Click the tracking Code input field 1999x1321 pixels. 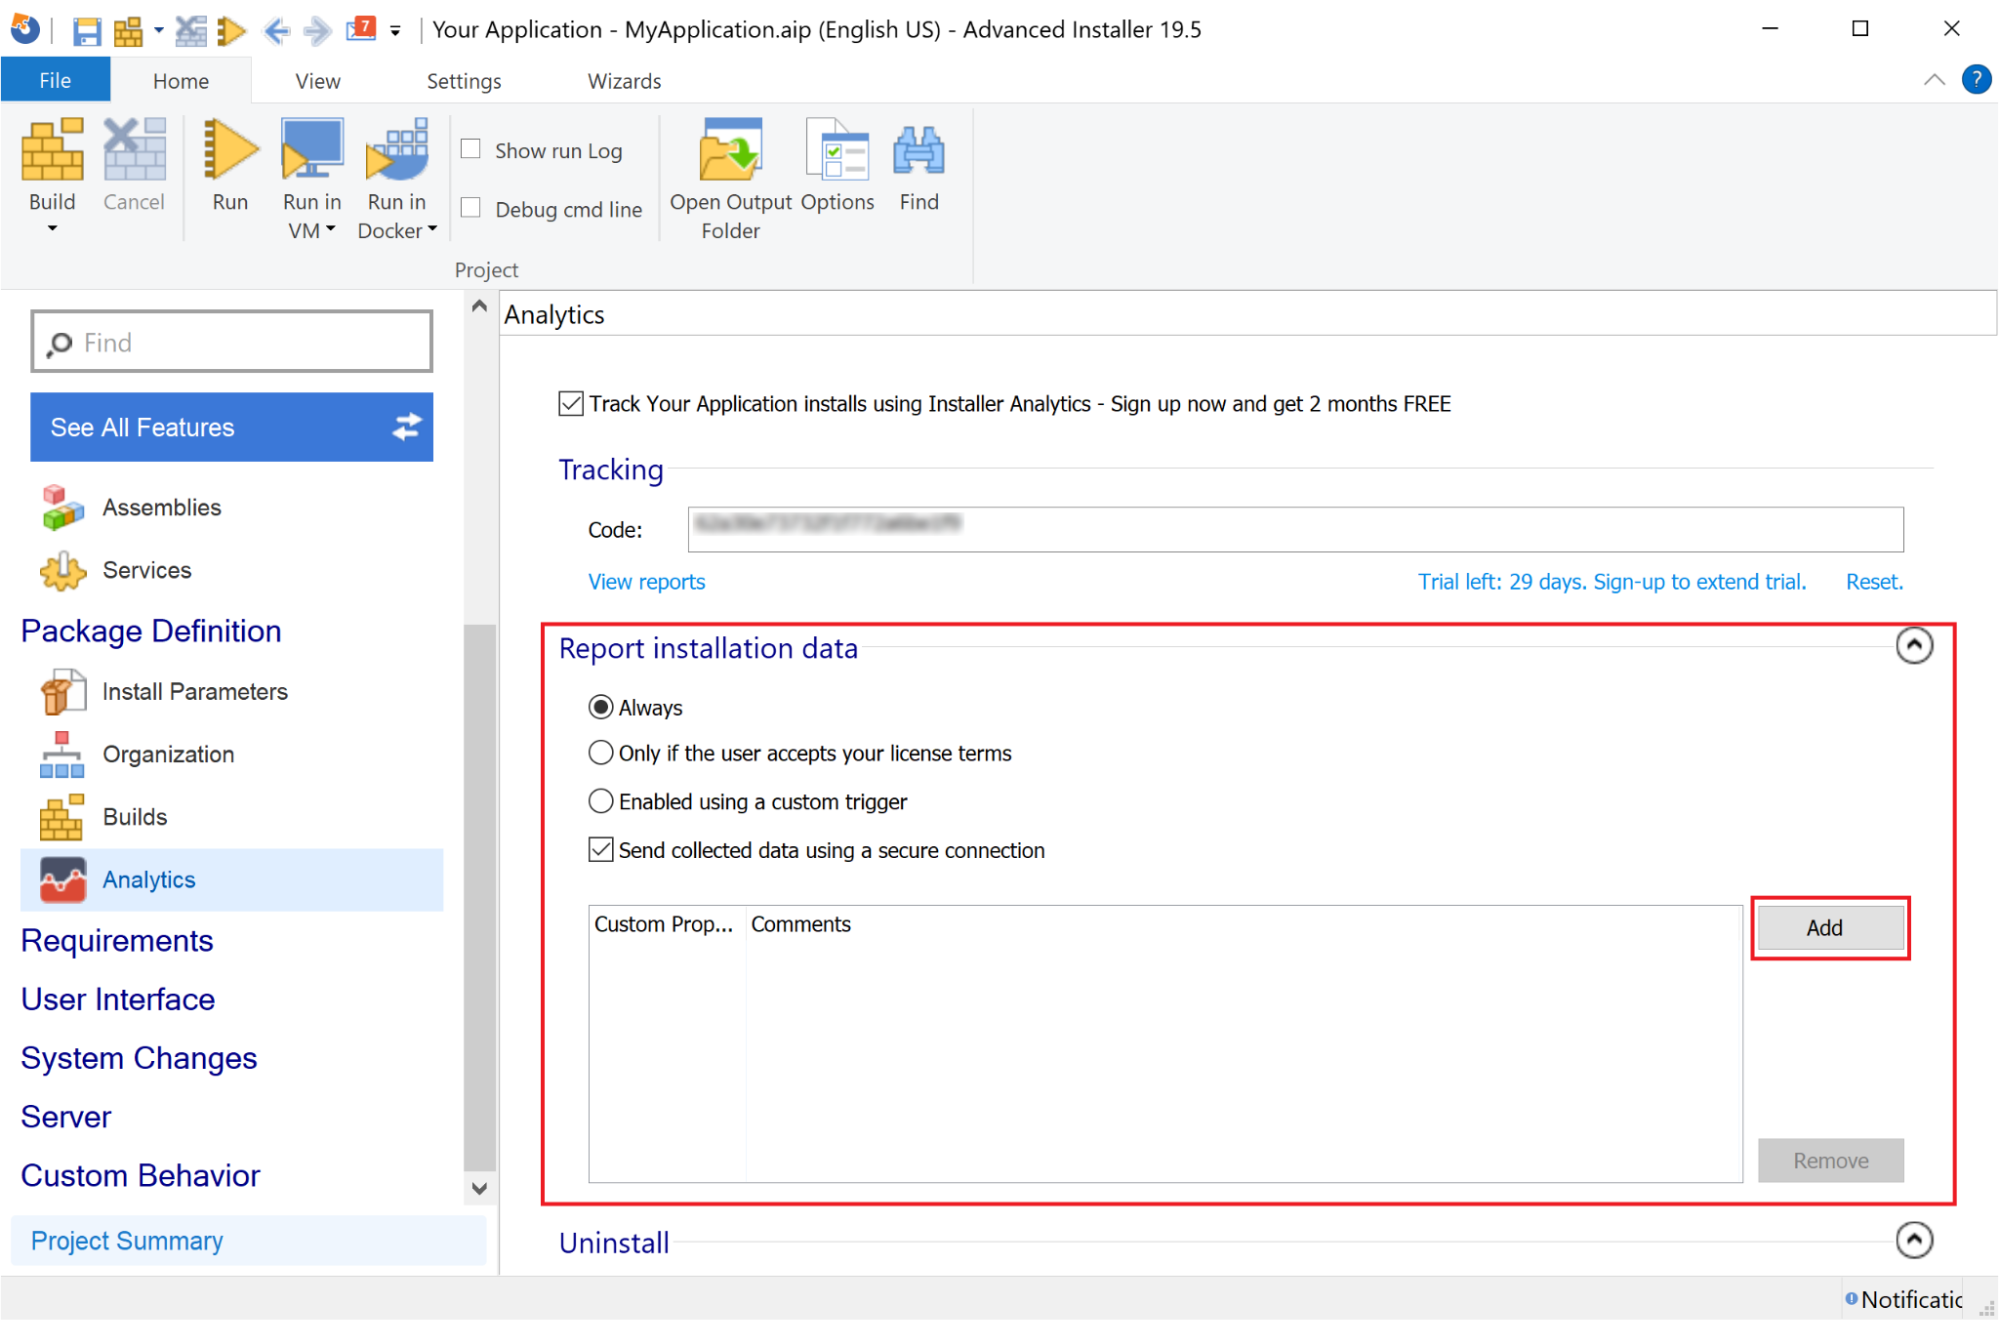tap(1295, 529)
